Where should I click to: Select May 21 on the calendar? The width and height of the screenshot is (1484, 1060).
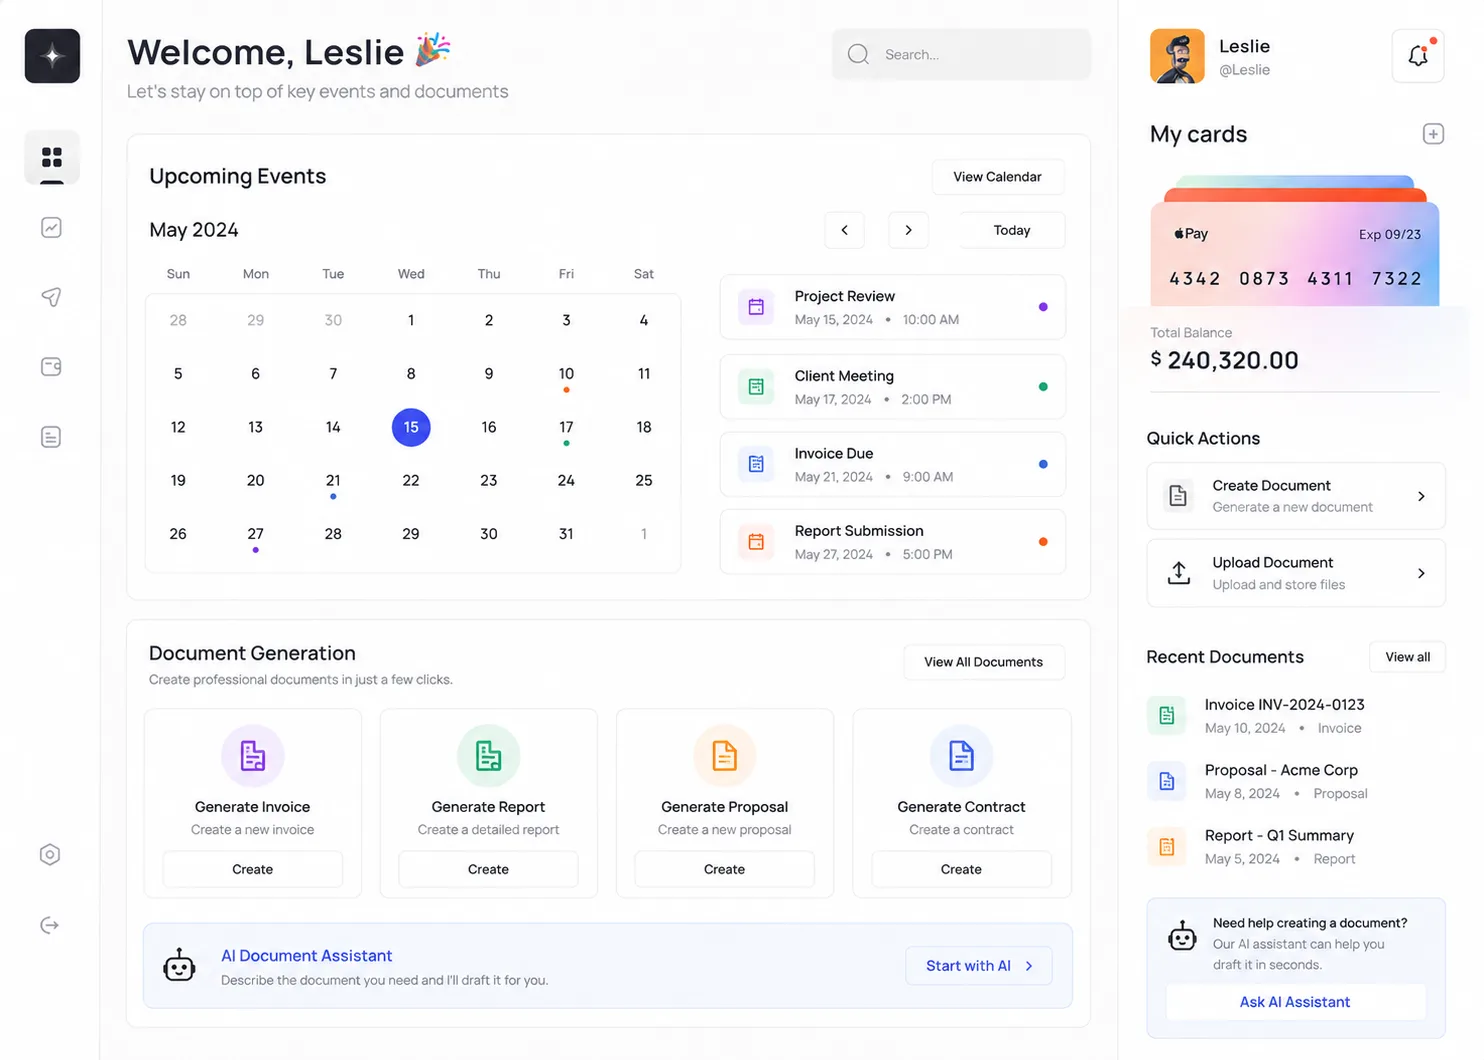(333, 481)
